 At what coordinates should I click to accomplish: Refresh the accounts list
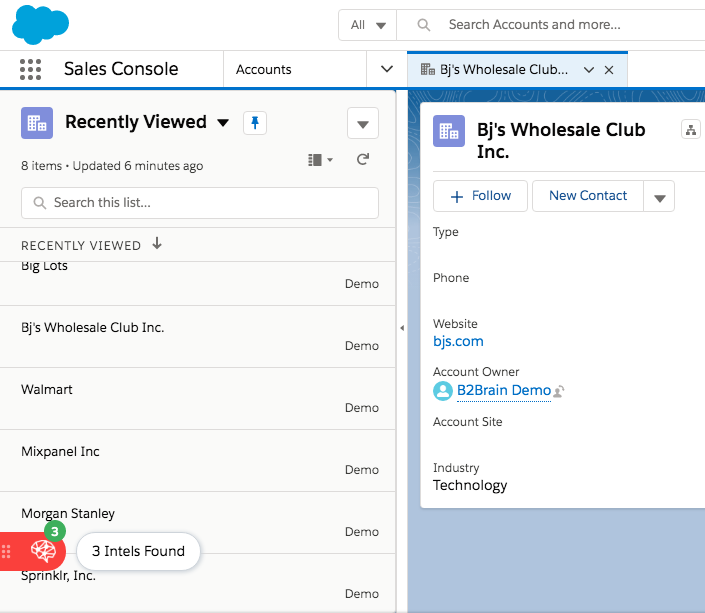click(x=363, y=159)
